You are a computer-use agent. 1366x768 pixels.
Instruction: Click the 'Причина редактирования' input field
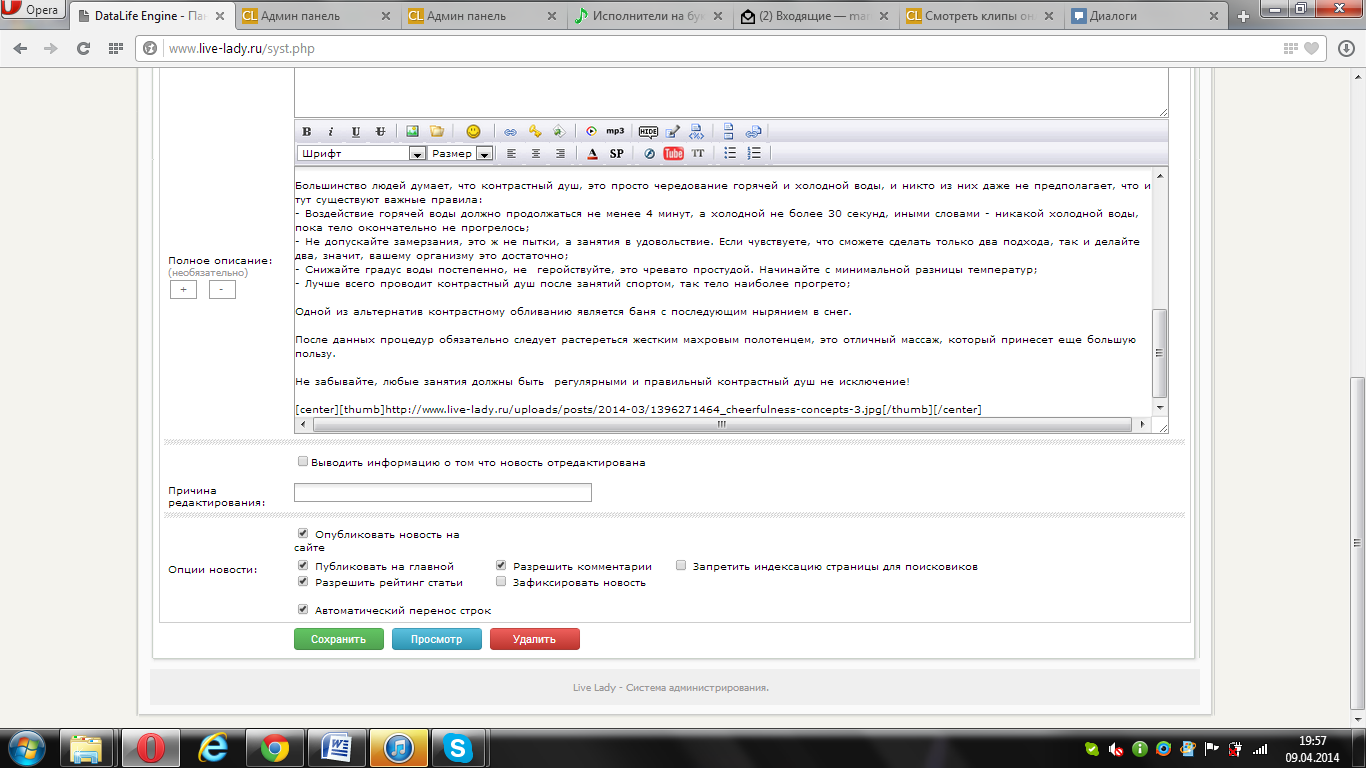(442, 492)
